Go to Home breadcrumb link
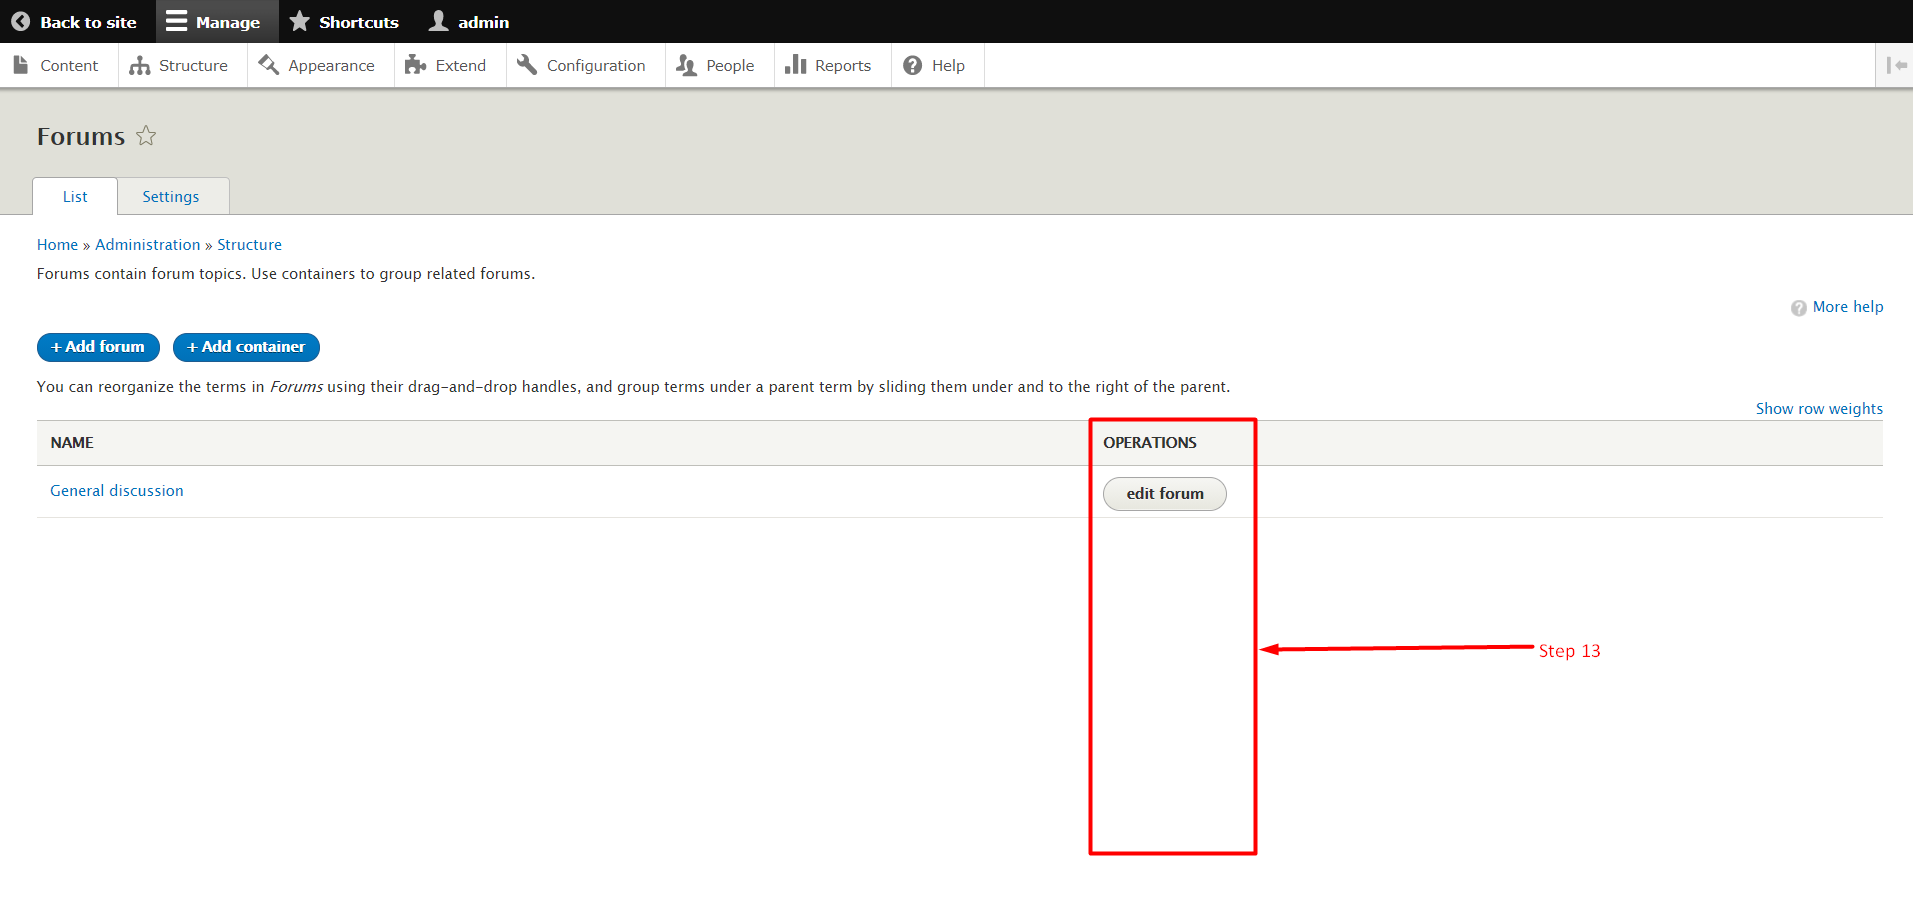The image size is (1913, 897). point(57,244)
